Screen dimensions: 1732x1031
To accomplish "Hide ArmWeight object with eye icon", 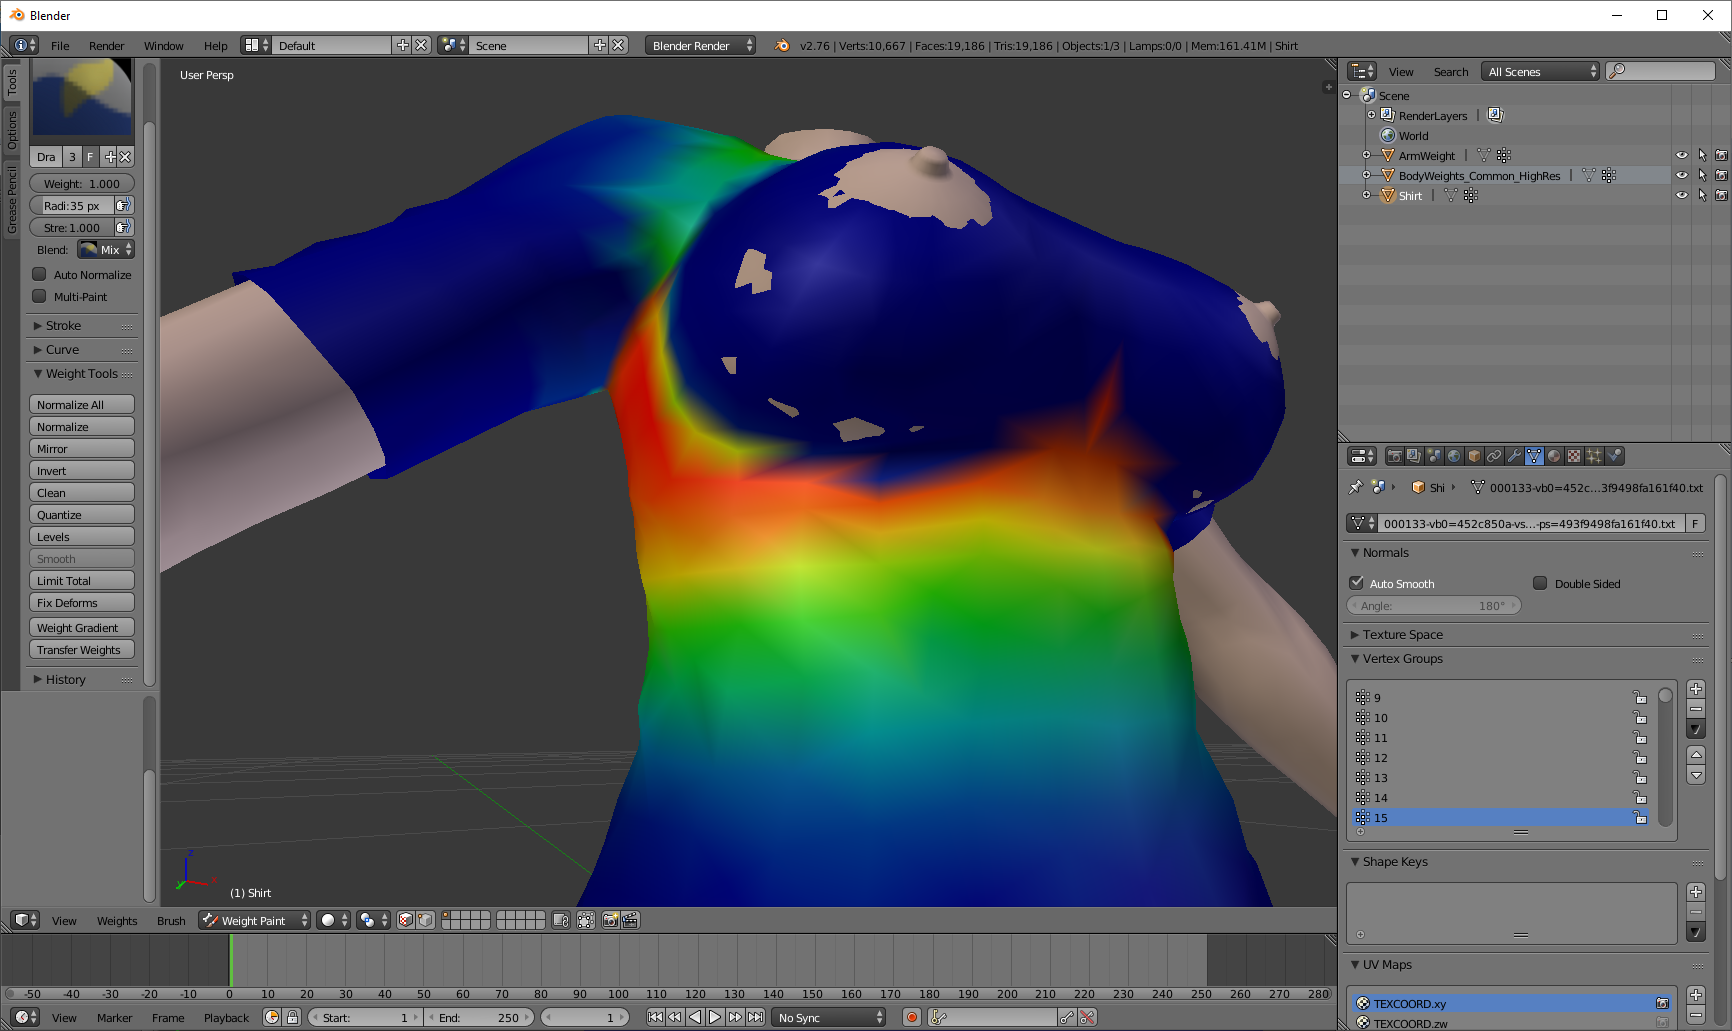I will coord(1682,156).
